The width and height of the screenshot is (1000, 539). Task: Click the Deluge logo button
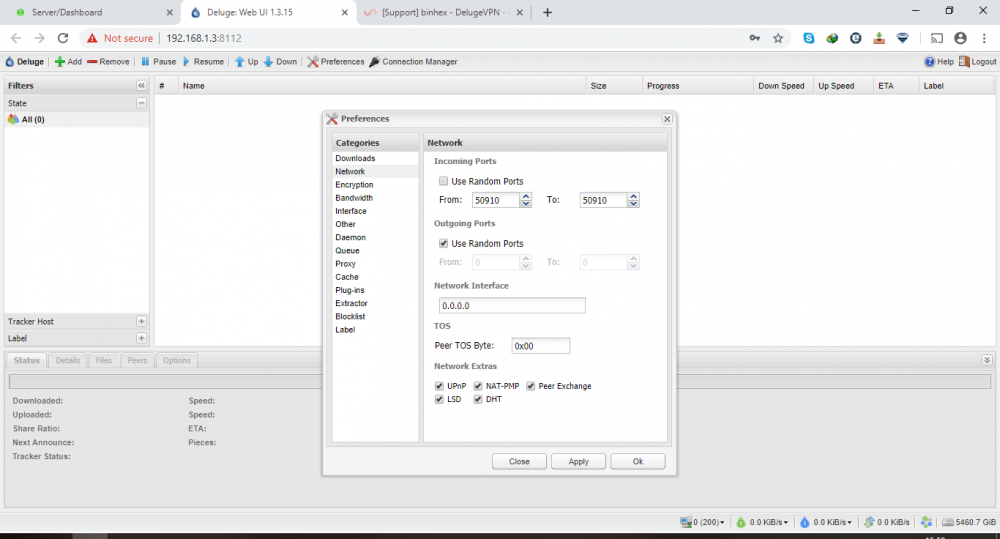[x=25, y=62]
